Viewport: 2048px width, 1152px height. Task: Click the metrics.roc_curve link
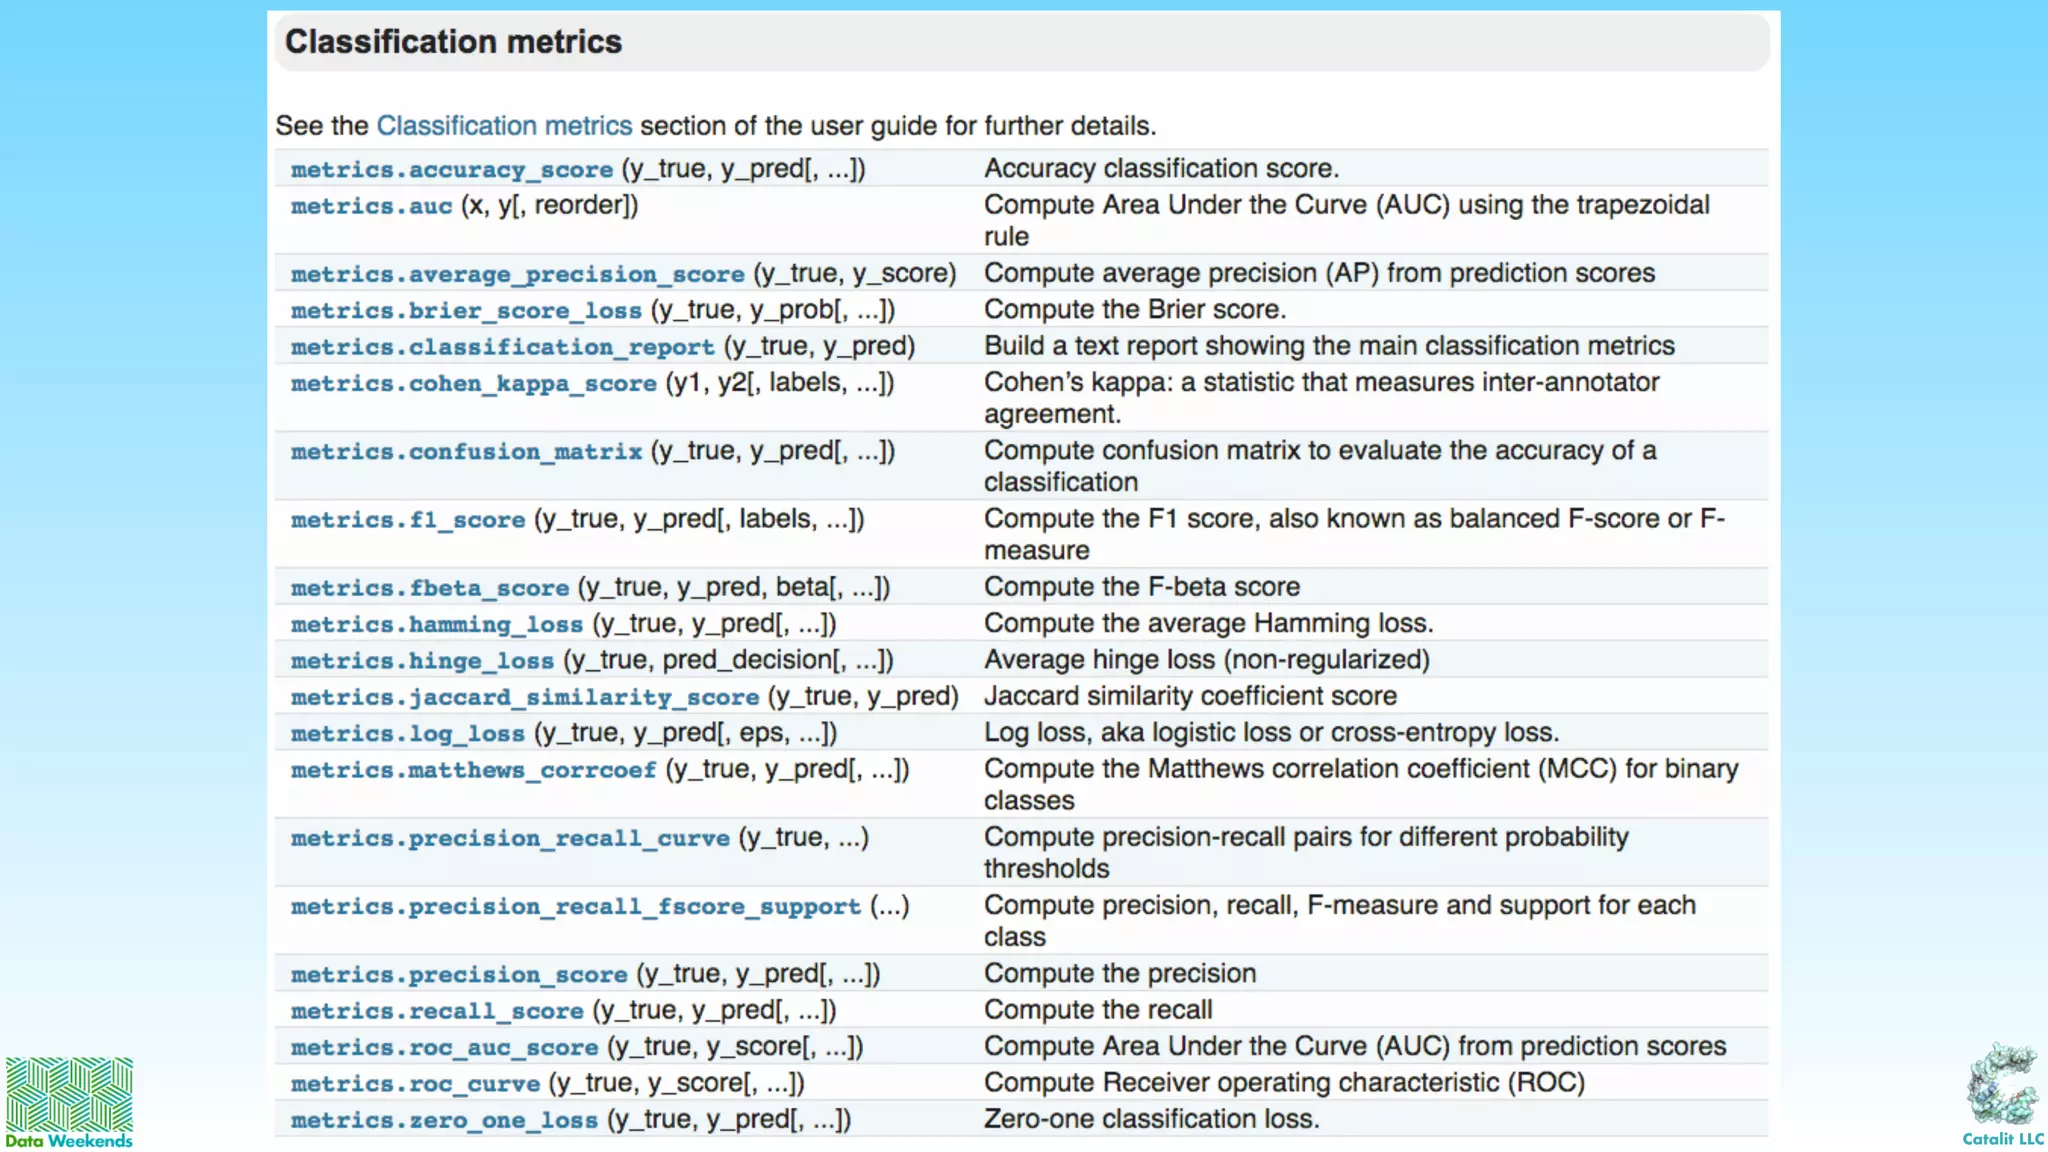tap(415, 1084)
